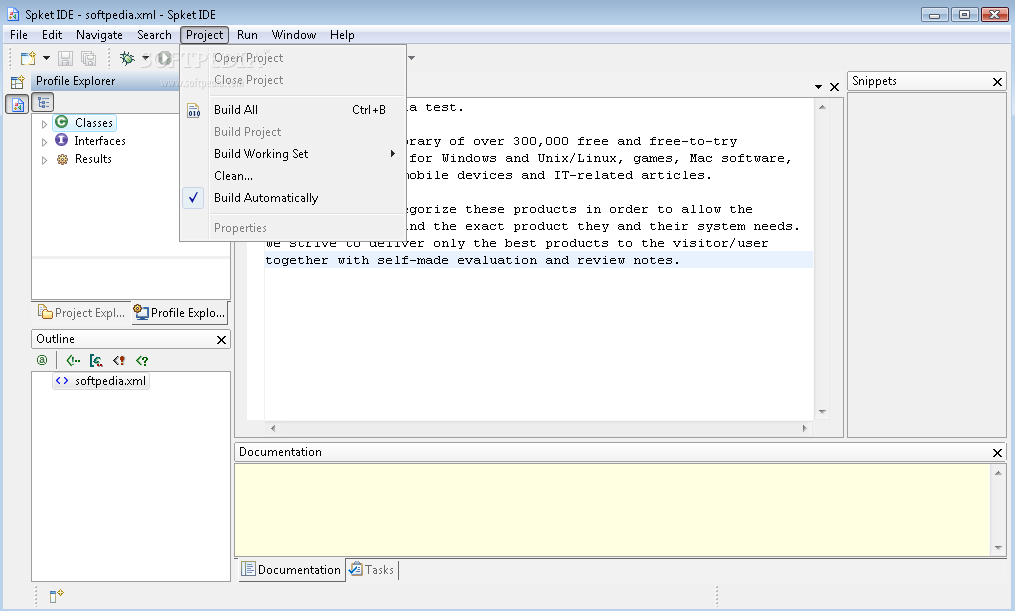Toggle Build Automatically checkmark
The width and height of the screenshot is (1015, 611).
(x=194, y=198)
